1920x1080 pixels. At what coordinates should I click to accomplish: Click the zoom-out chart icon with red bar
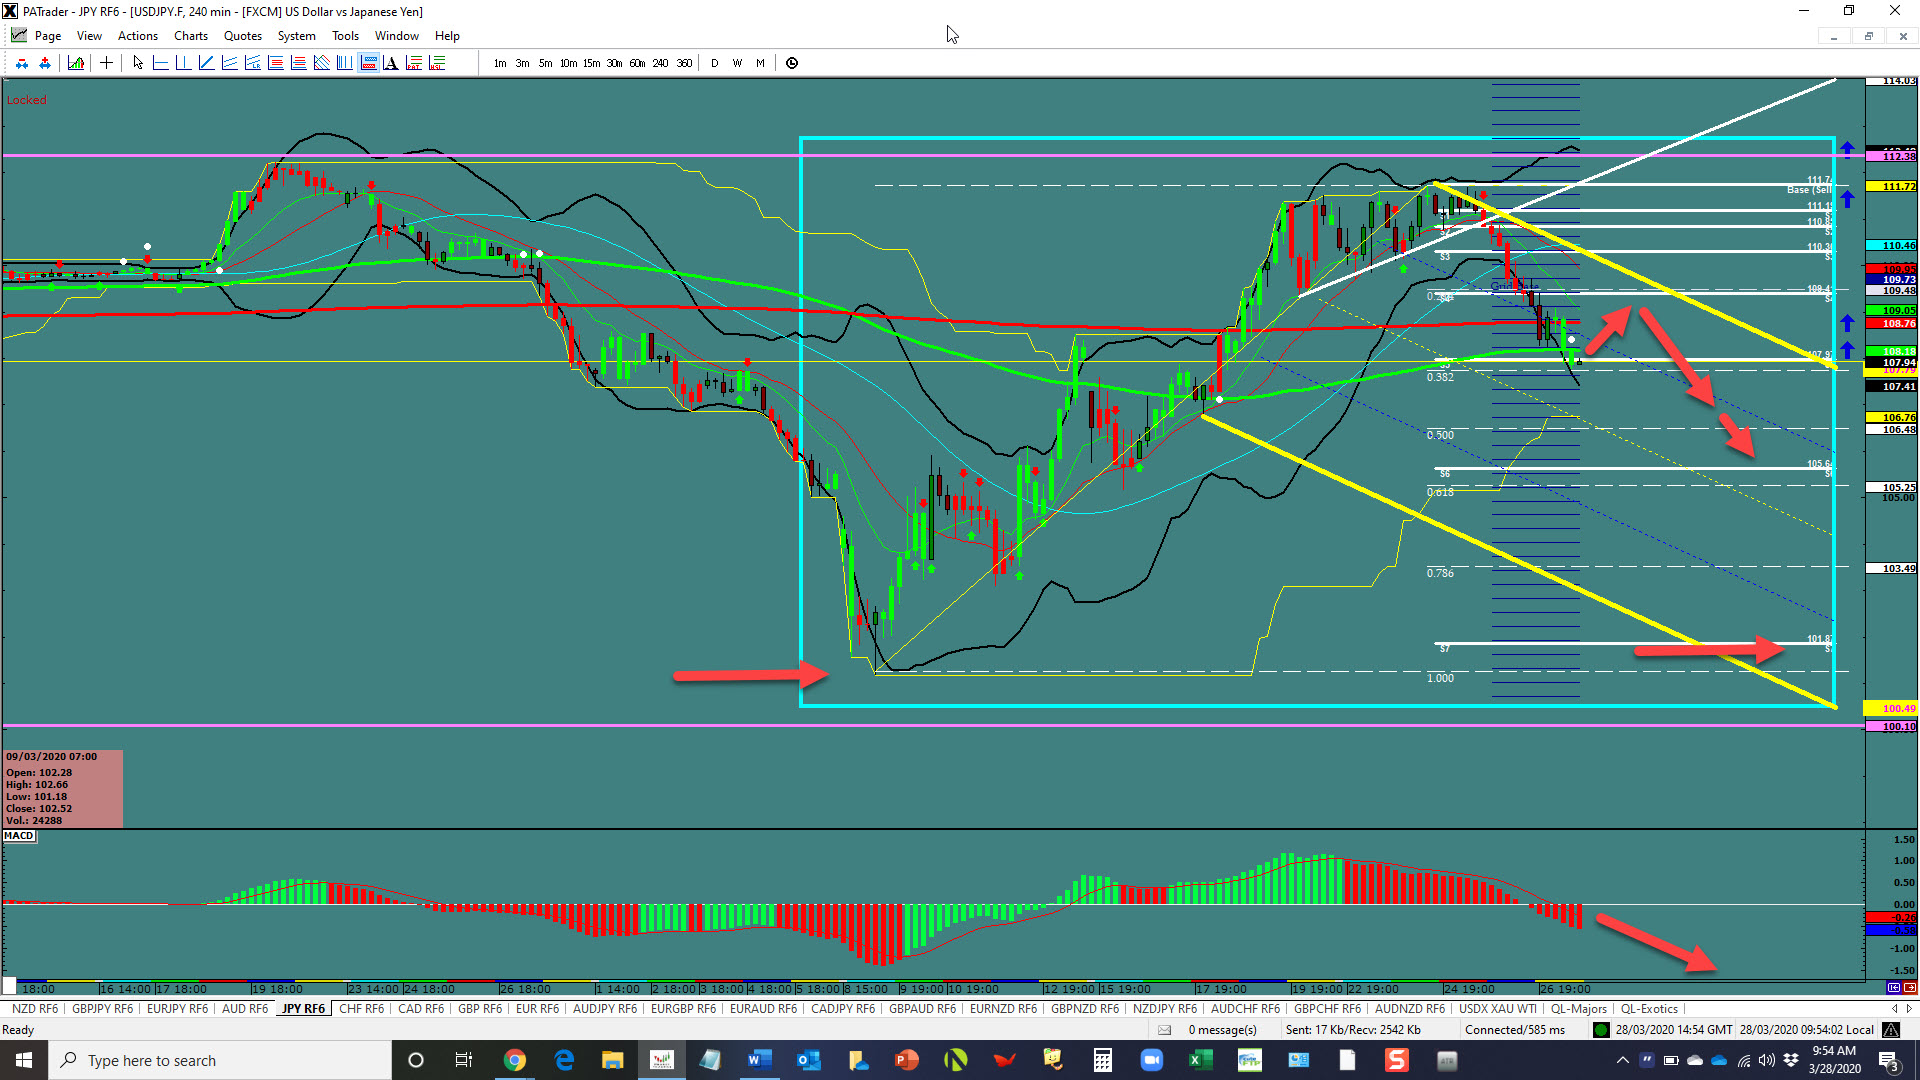pyautogui.click(x=22, y=63)
